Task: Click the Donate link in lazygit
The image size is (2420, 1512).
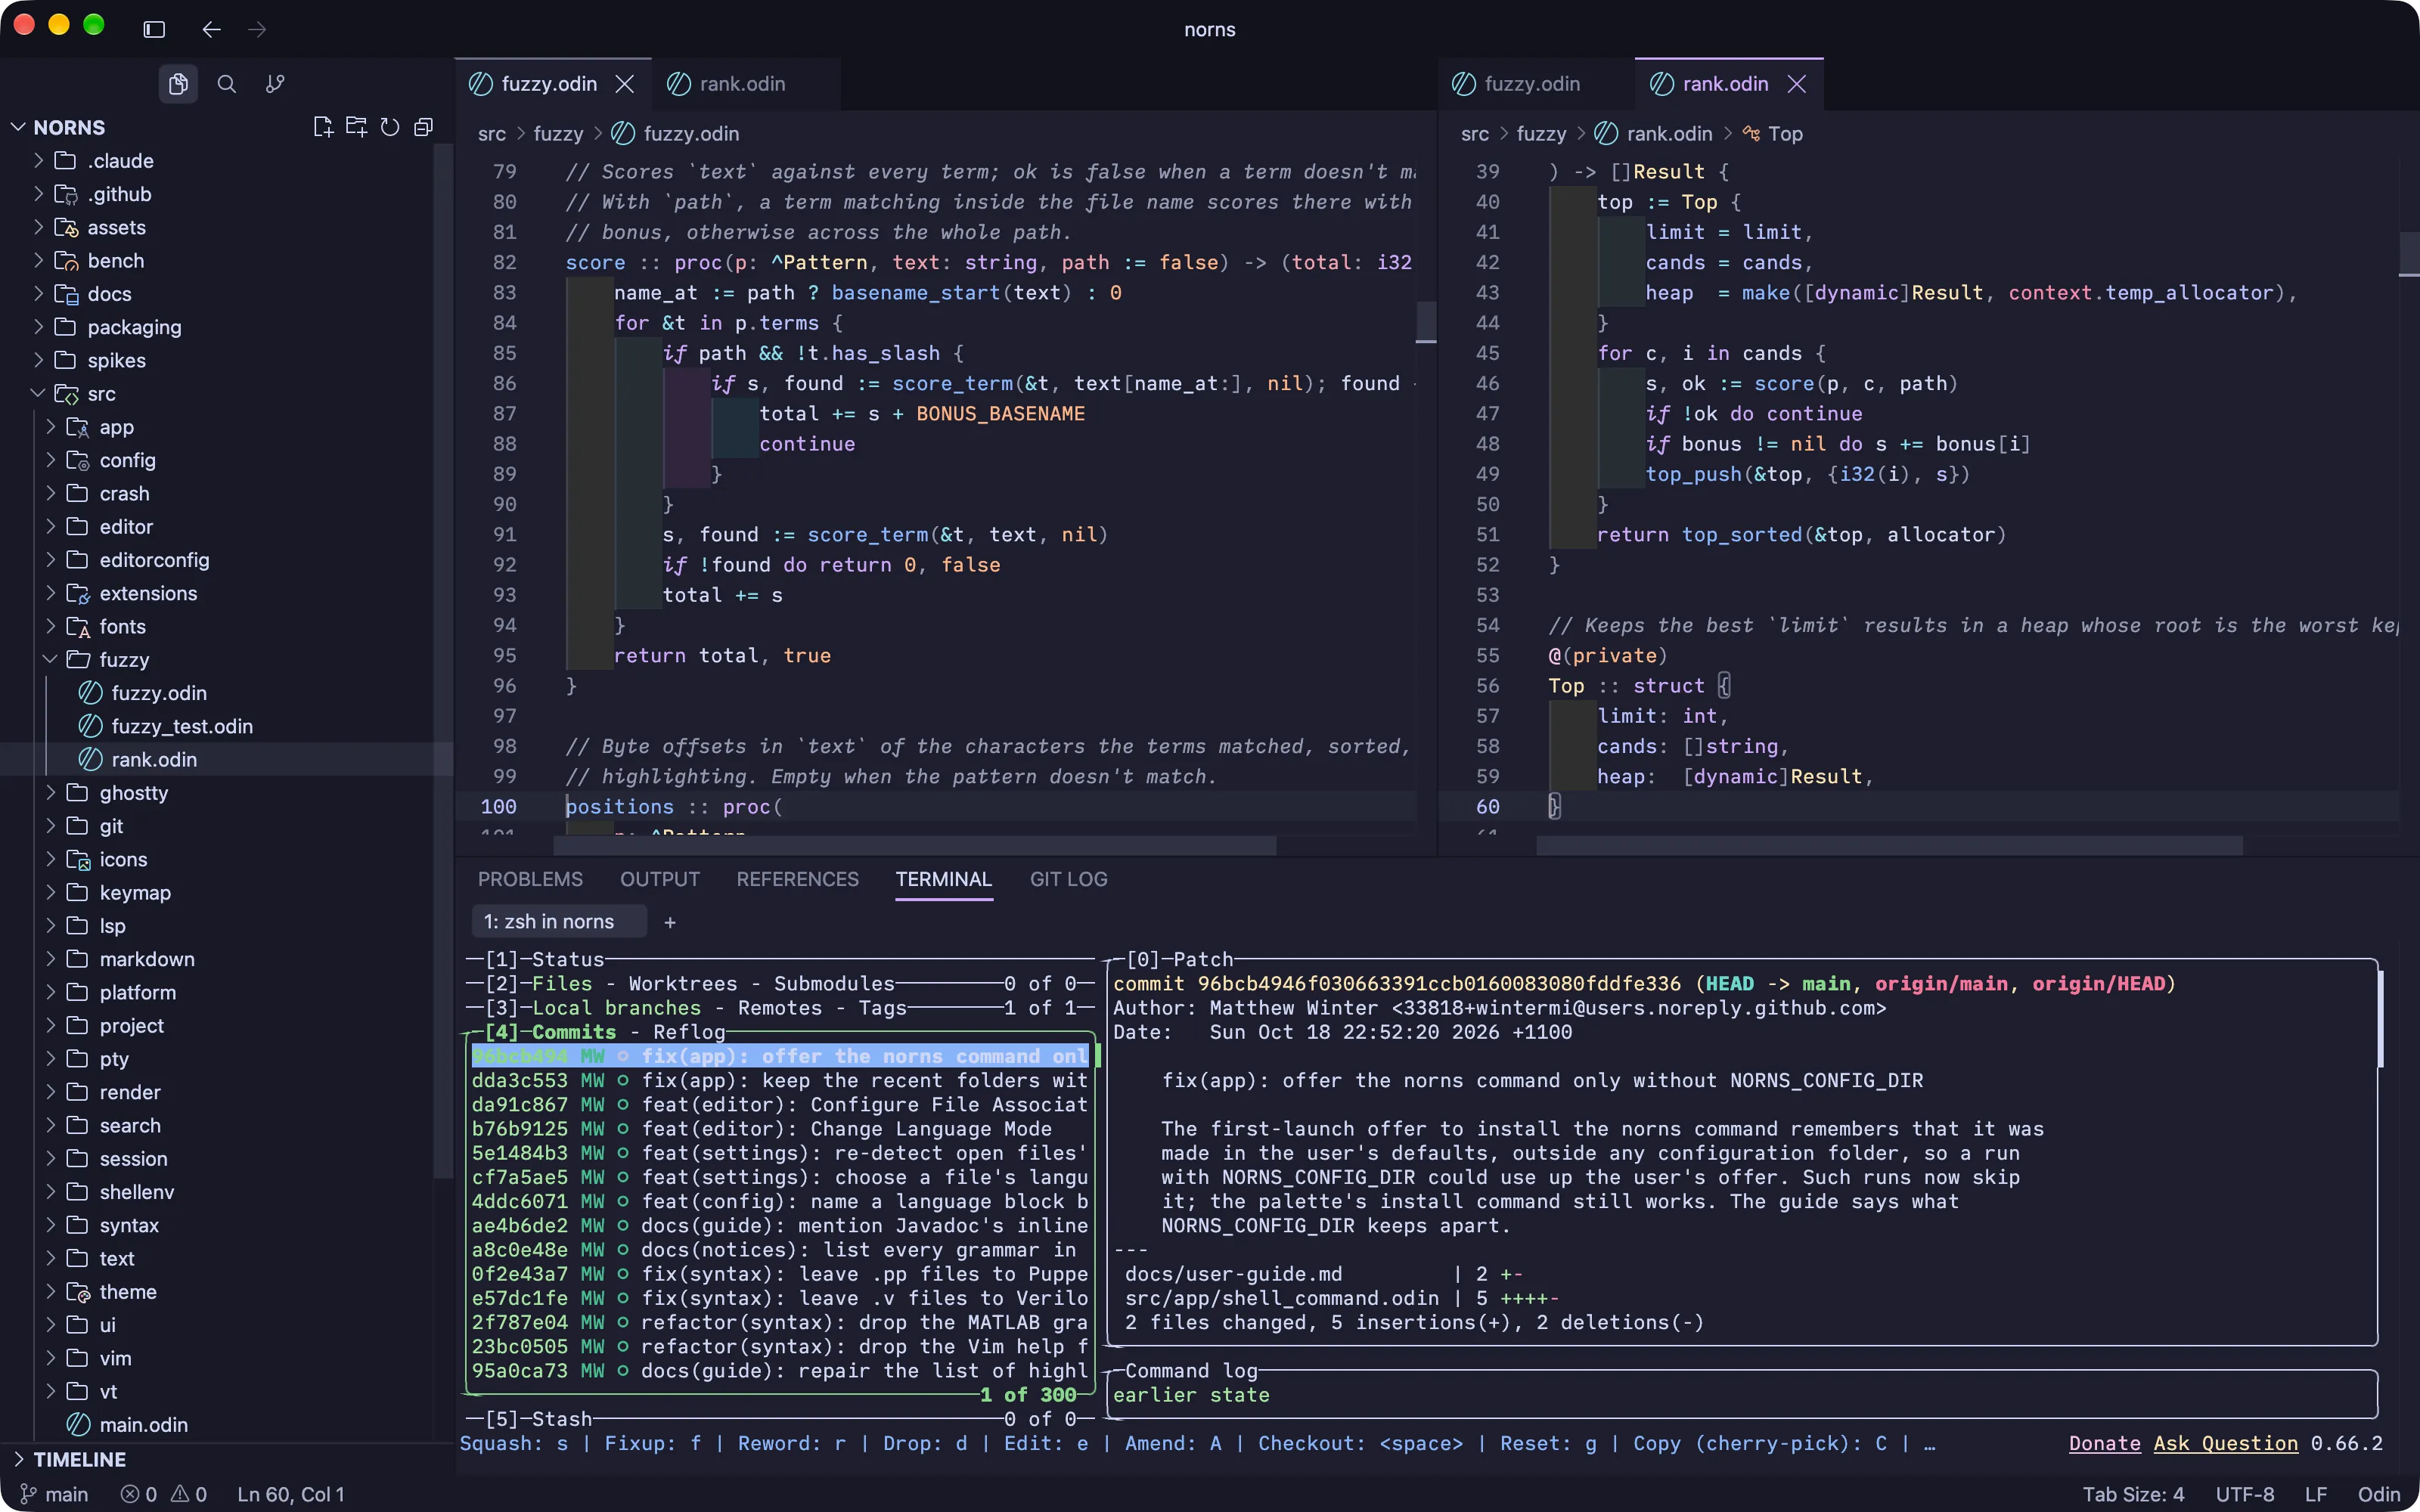Action: 2104,1443
